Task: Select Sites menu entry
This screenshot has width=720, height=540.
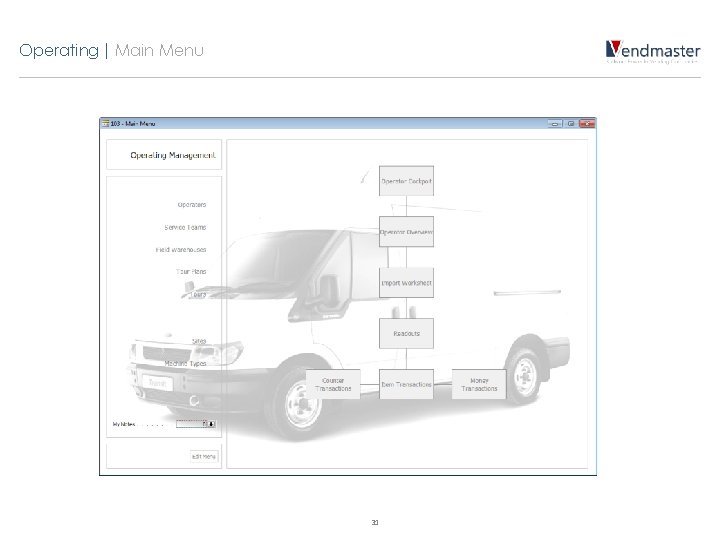Action: coord(199,341)
